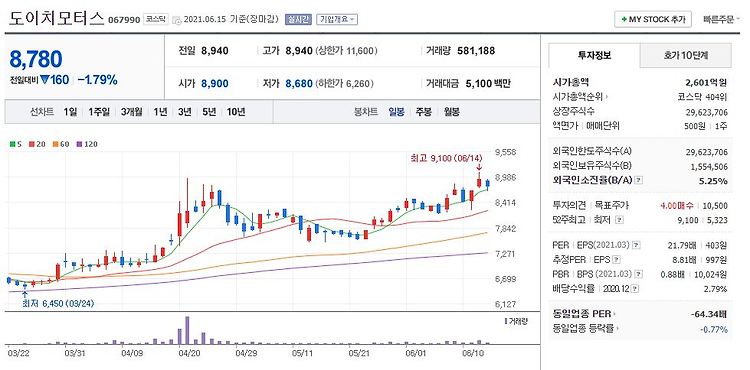Show 1년 line chart
This screenshot has height=370, width=750.
[160, 112]
